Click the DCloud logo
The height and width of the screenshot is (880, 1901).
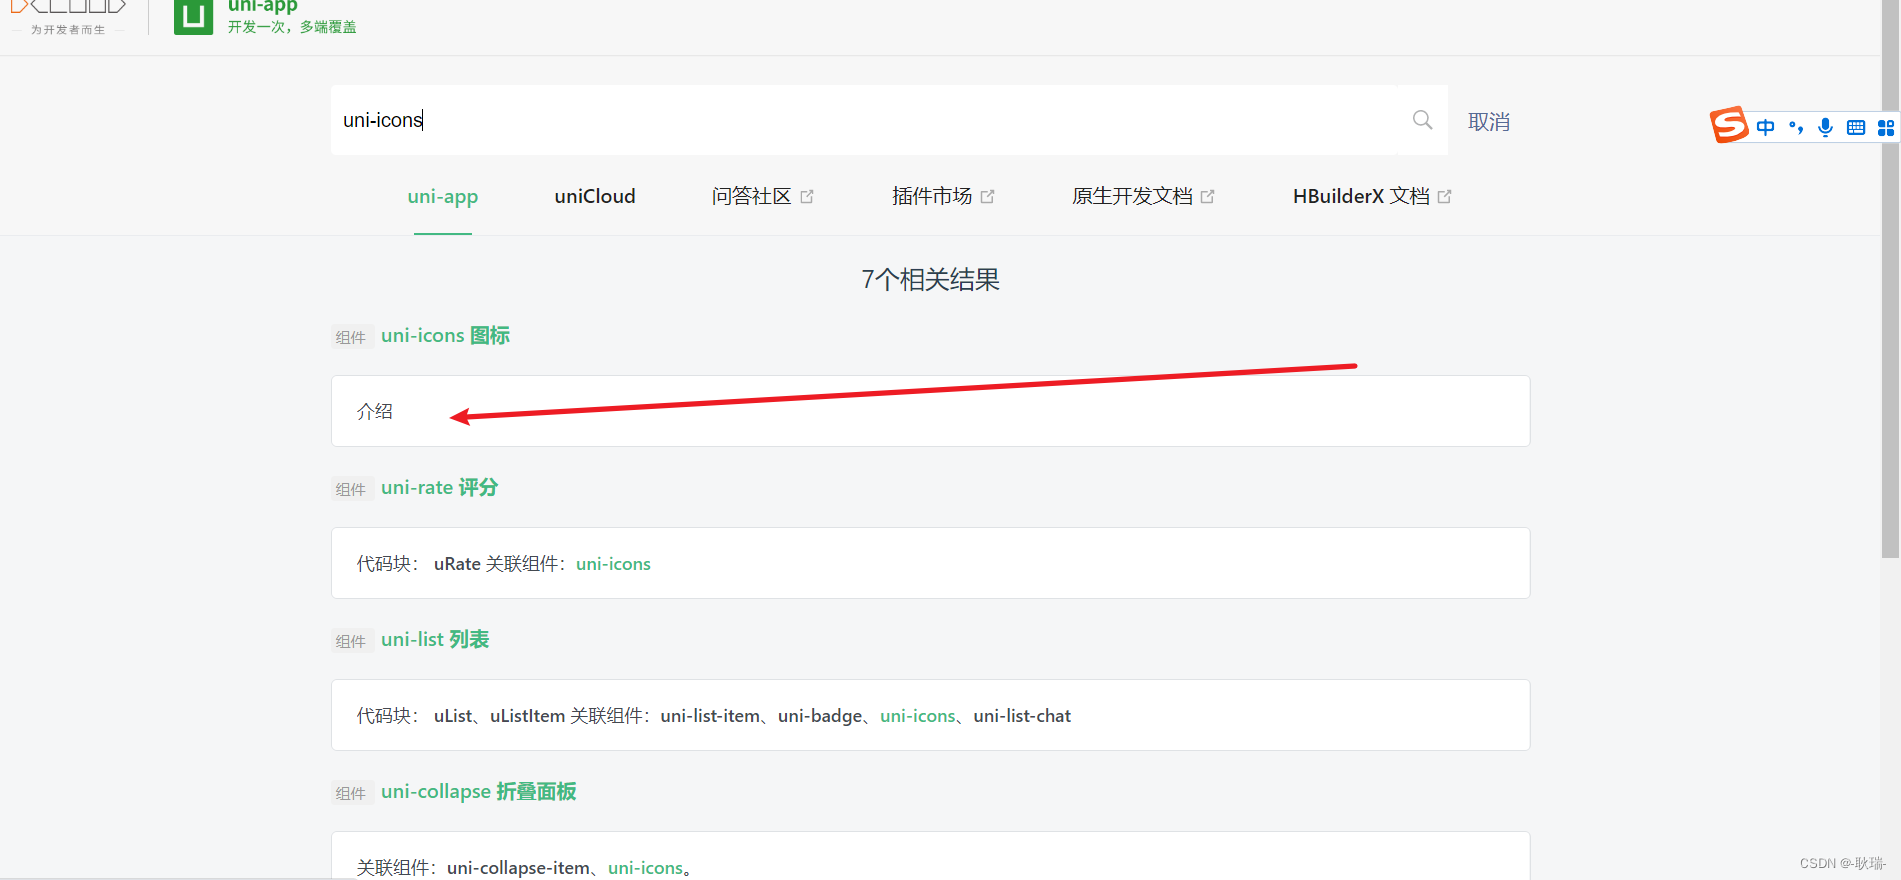68,17
